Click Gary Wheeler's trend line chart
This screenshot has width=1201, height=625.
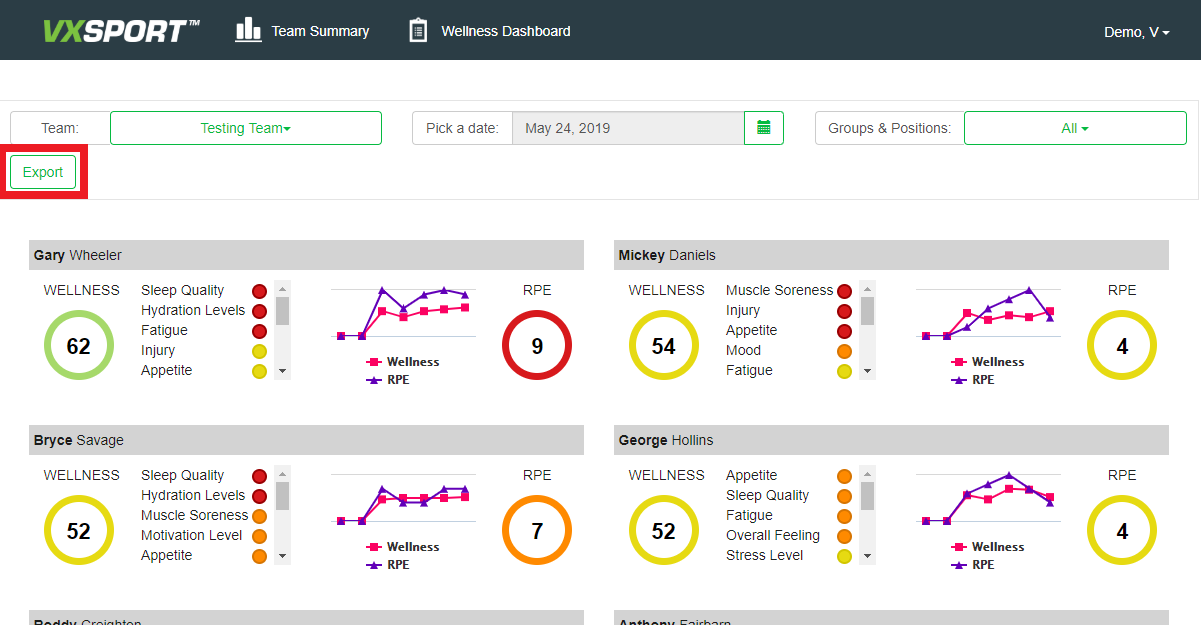[403, 313]
